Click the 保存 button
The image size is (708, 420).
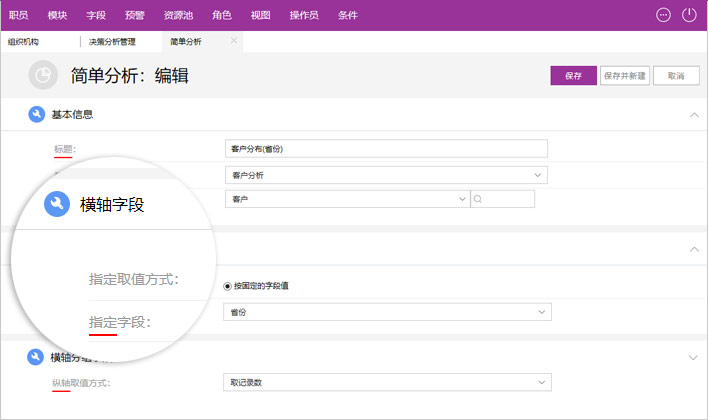tap(573, 76)
